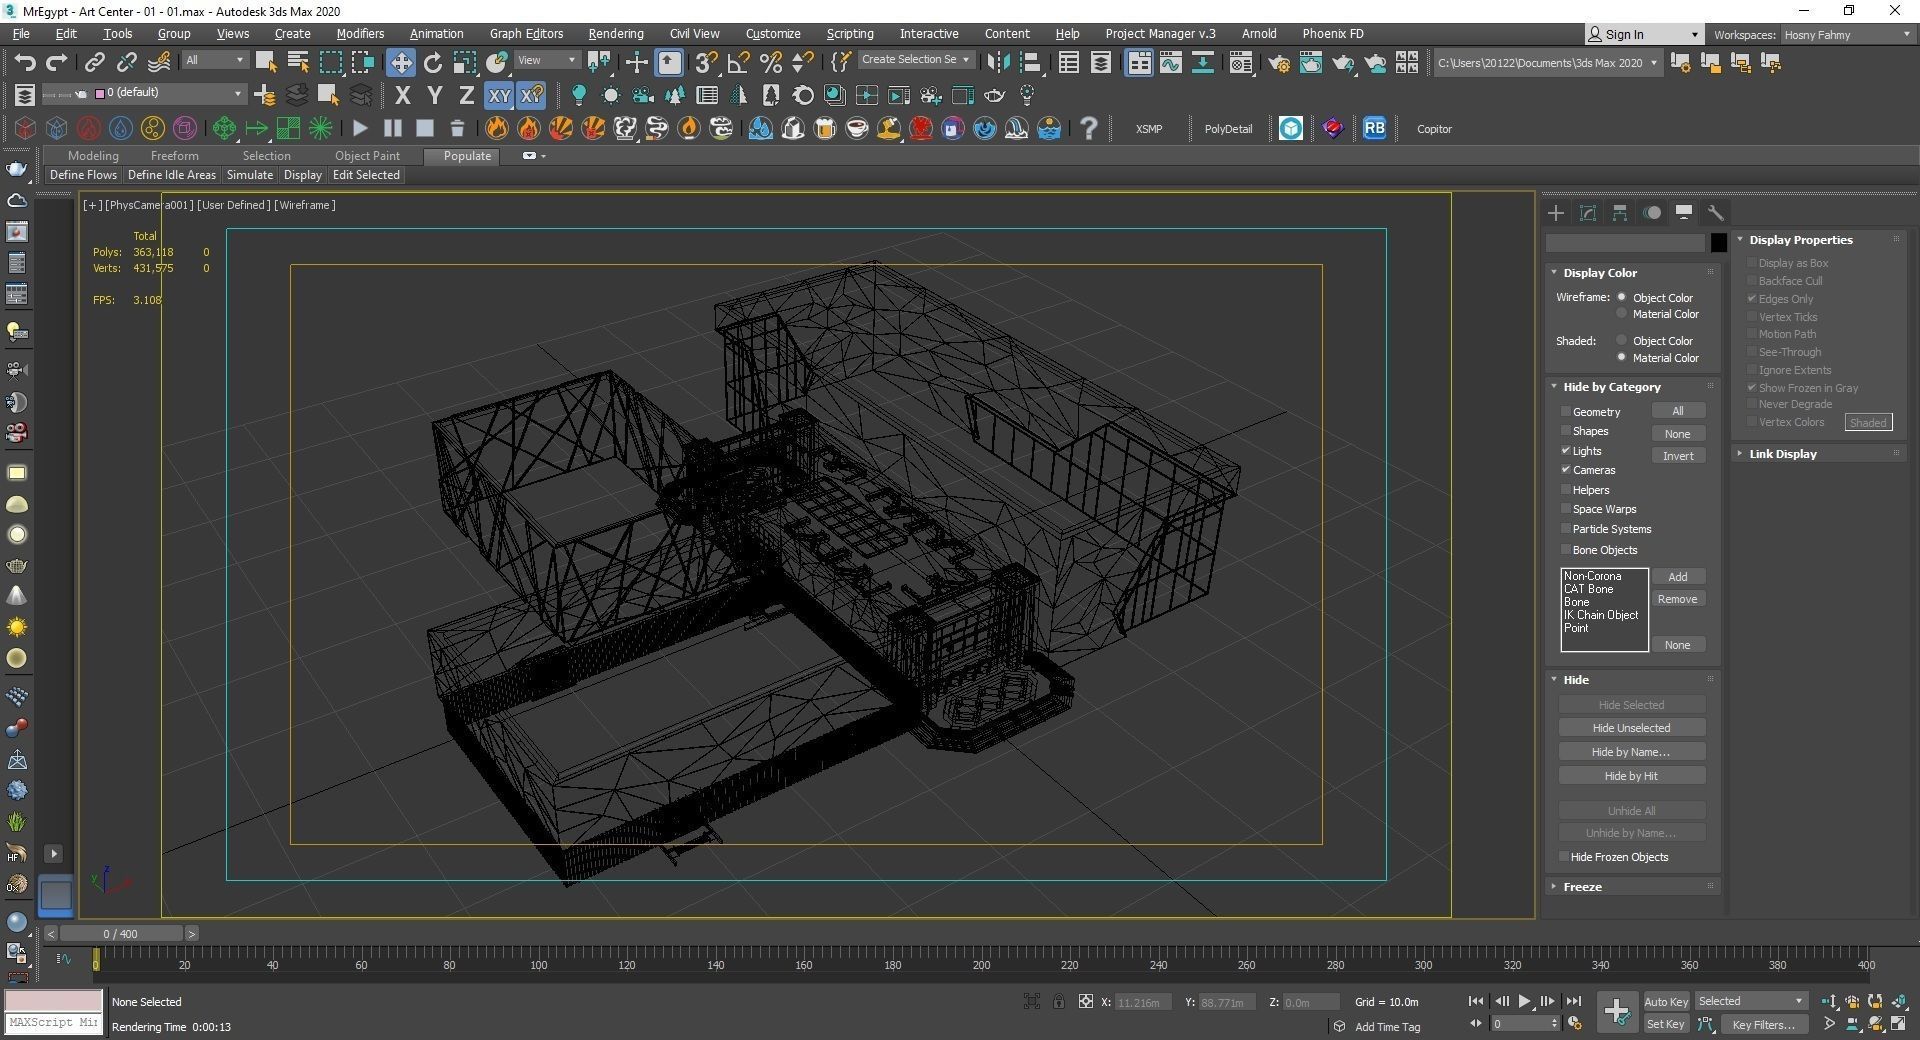Open the Display command panel tab
1920x1040 pixels.
1684,213
